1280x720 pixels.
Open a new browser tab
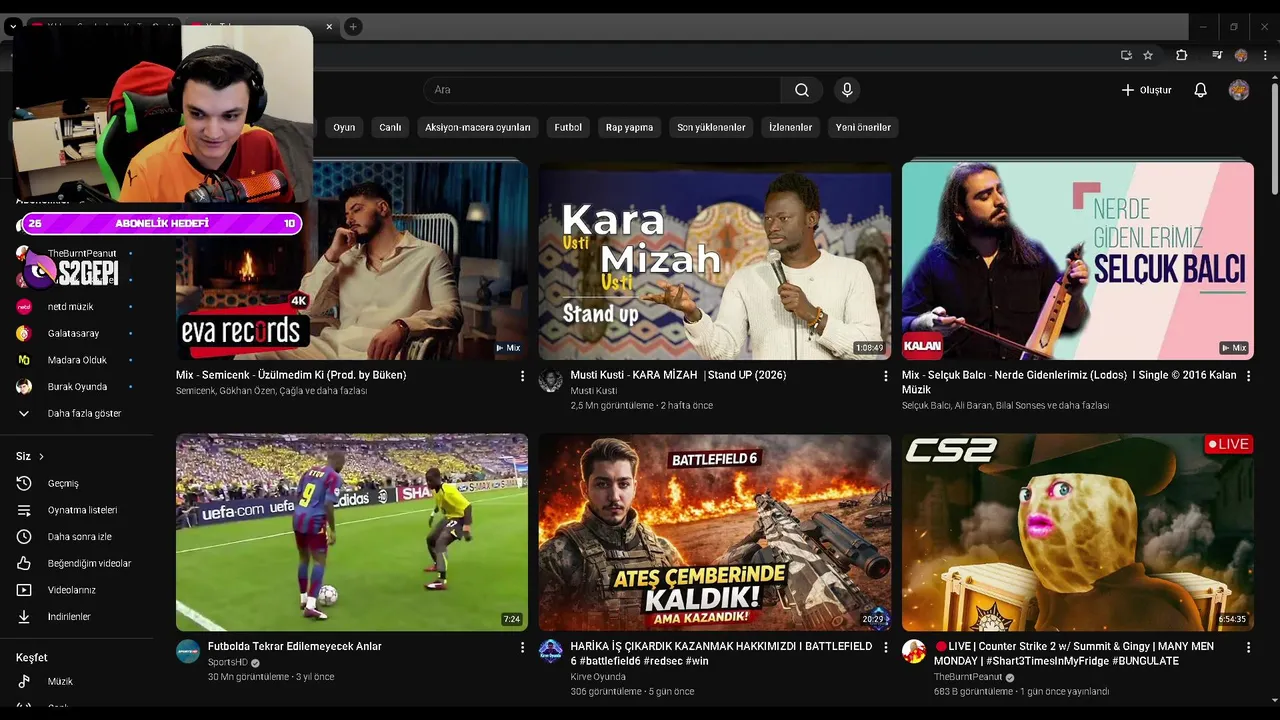tap(353, 27)
